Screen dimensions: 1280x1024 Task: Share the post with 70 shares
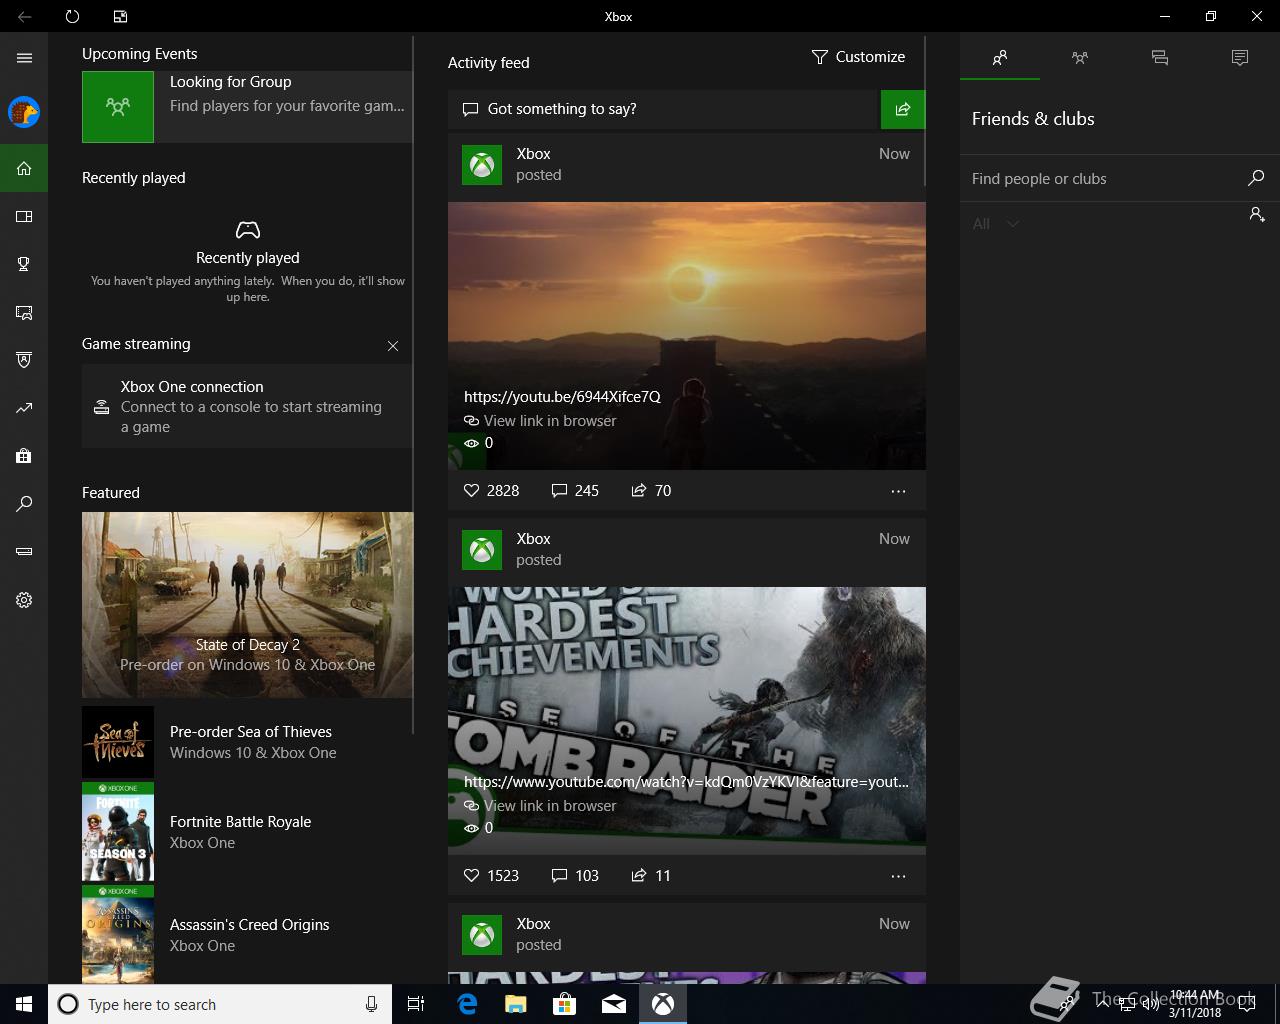[x=651, y=490]
